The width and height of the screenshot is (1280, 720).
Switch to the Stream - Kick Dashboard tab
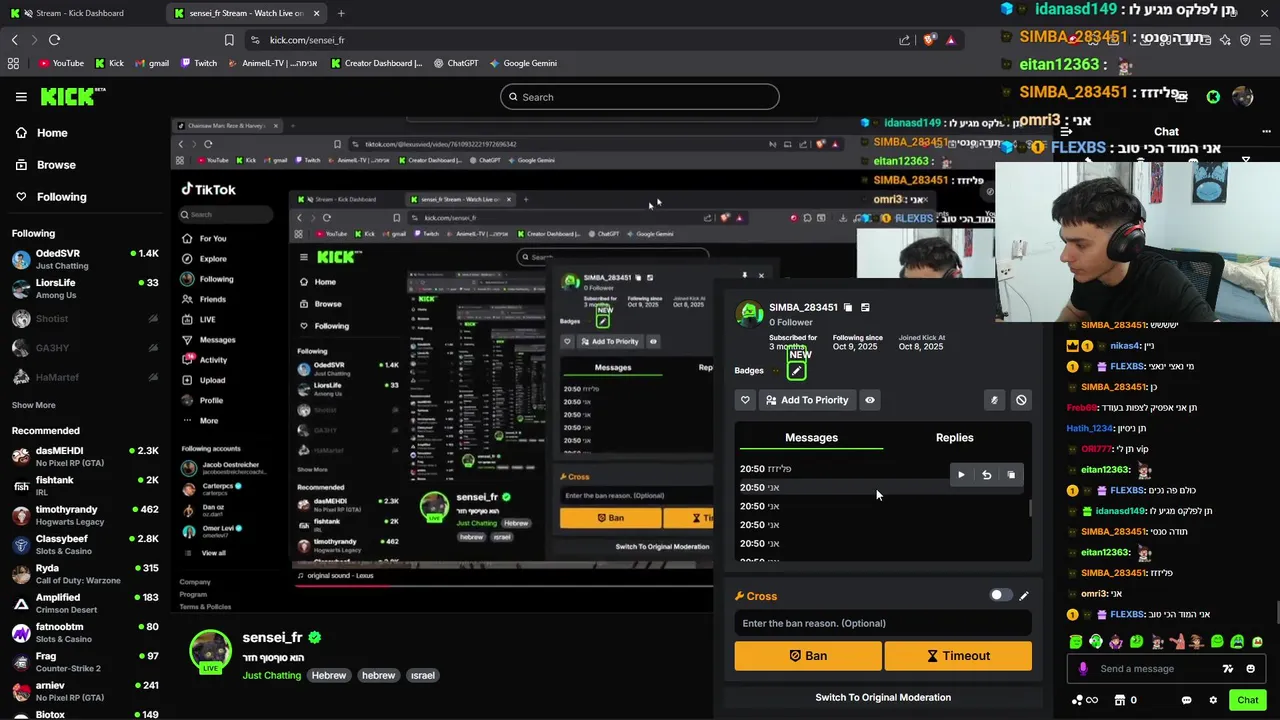[82, 13]
